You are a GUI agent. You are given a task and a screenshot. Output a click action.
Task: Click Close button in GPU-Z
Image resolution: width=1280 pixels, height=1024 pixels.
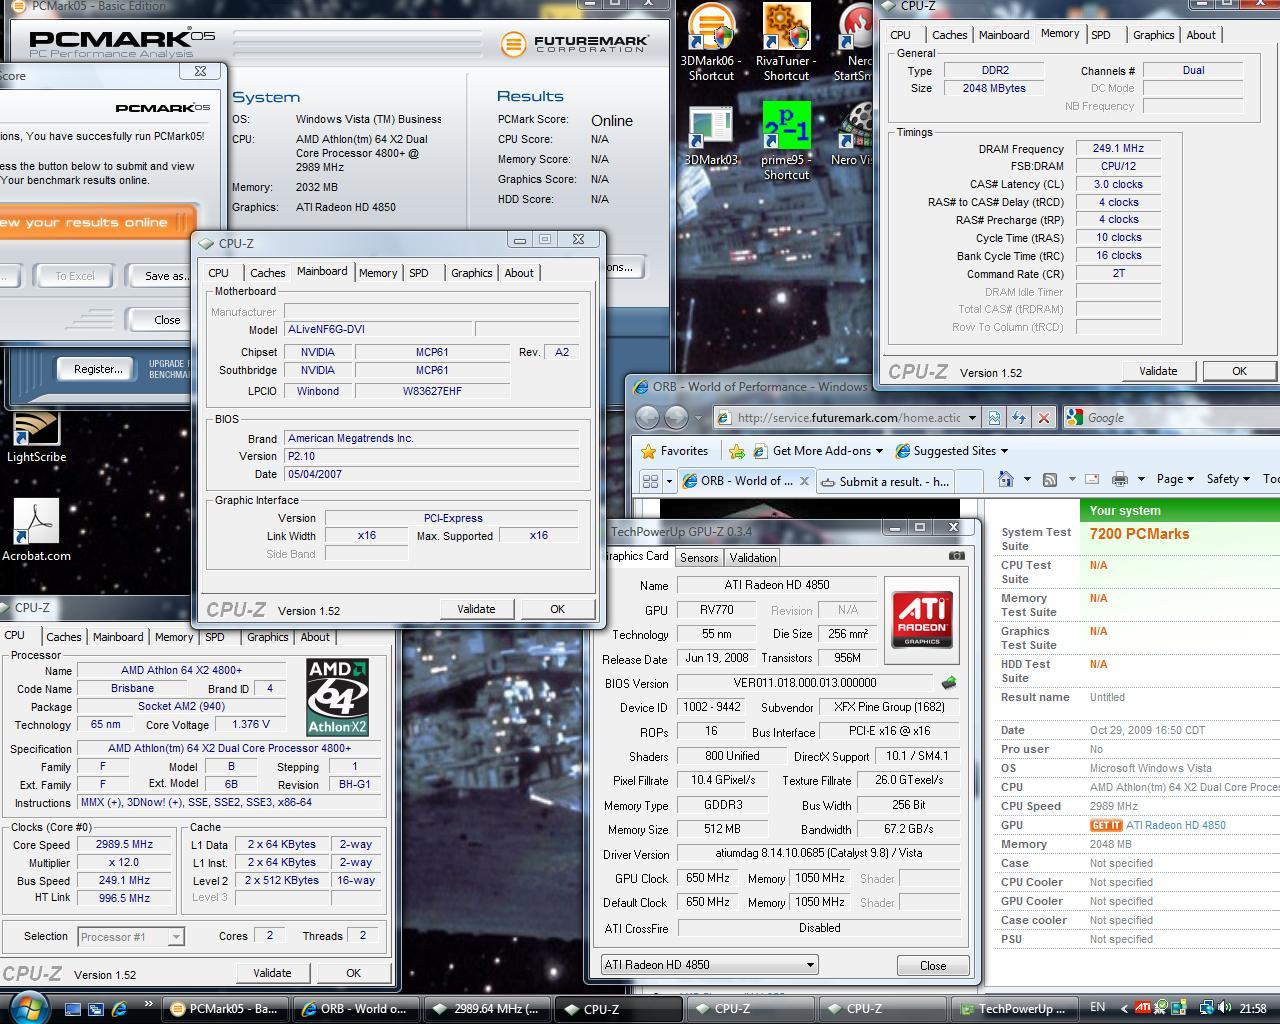(933, 965)
